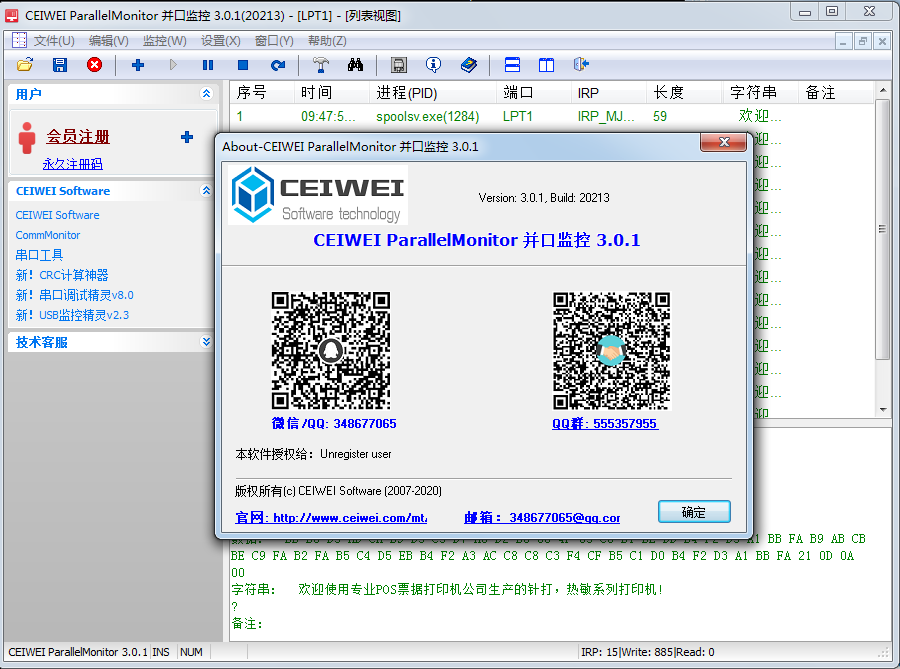Viewport: 900px width, 669px height.
Task: Click the 端口 column header
Action: (534, 92)
